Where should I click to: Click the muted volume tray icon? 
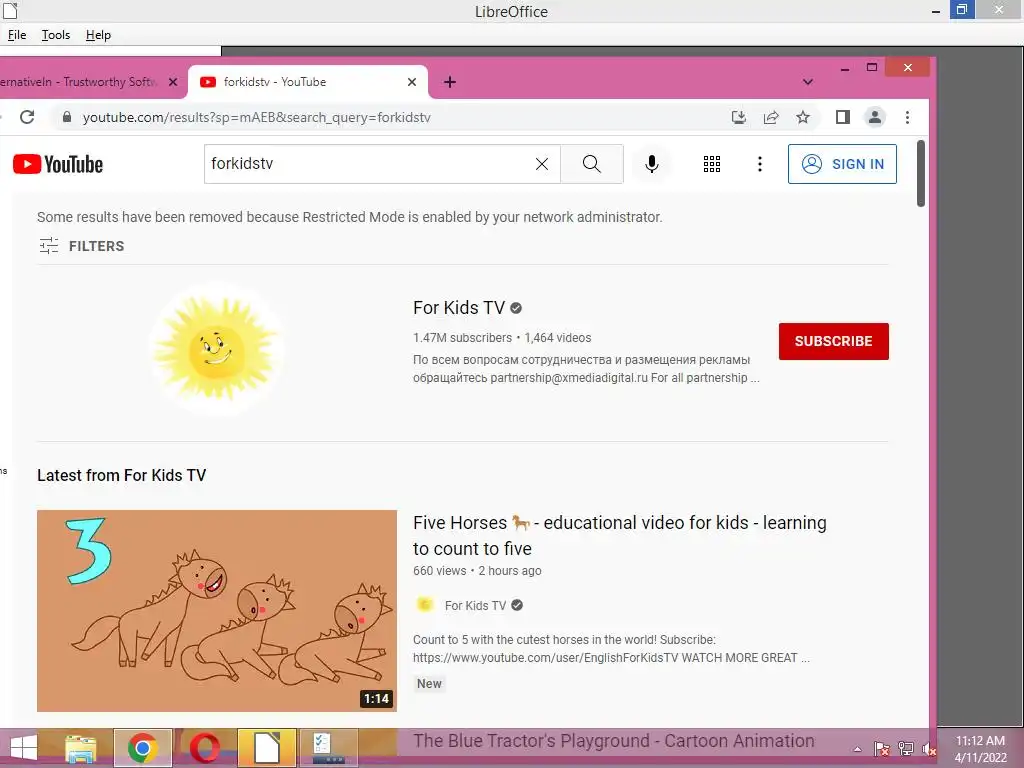(x=929, y=749)
